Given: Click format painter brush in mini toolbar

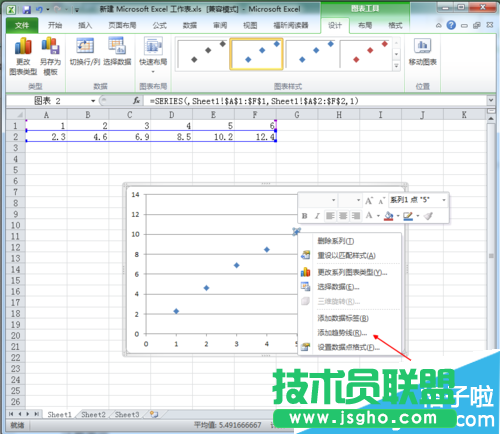Looking at the screenshot, I should [428, 216].
